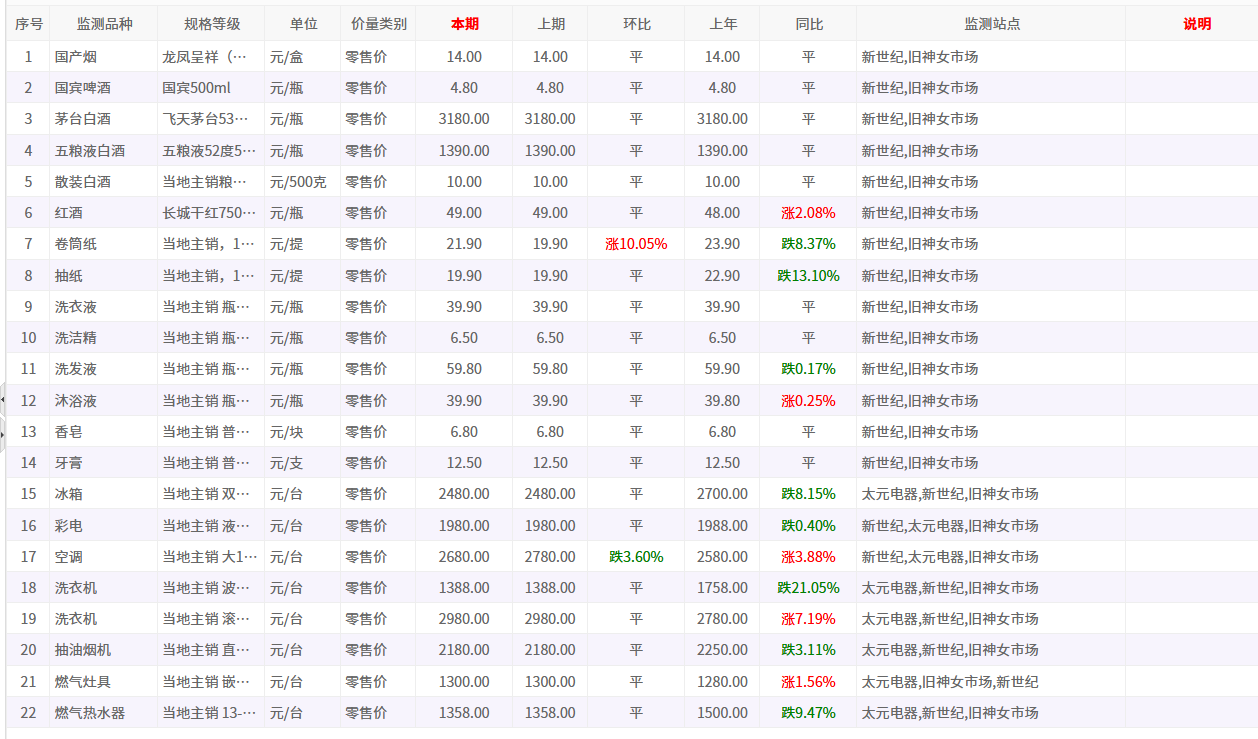The width and height of the screenshot is (1258, 739).
Task: Click the 涨7.19% value in row 19
Action: (808, 619)
